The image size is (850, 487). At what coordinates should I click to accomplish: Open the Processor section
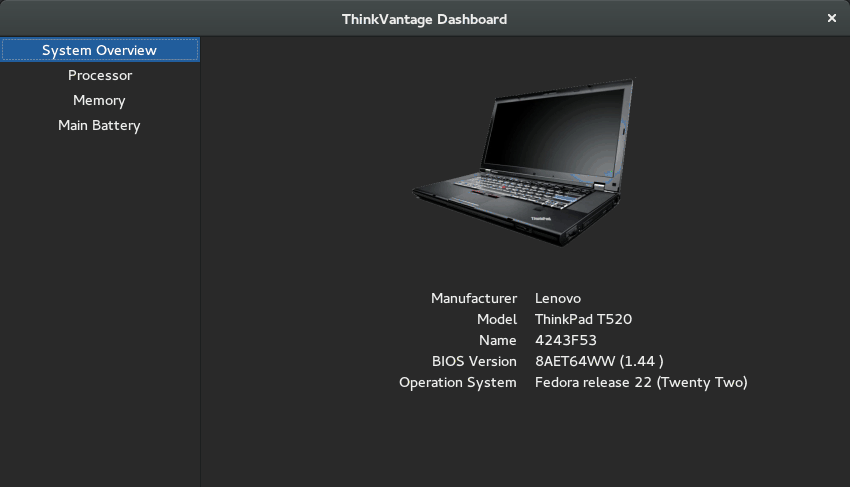(x=100, y=75)
